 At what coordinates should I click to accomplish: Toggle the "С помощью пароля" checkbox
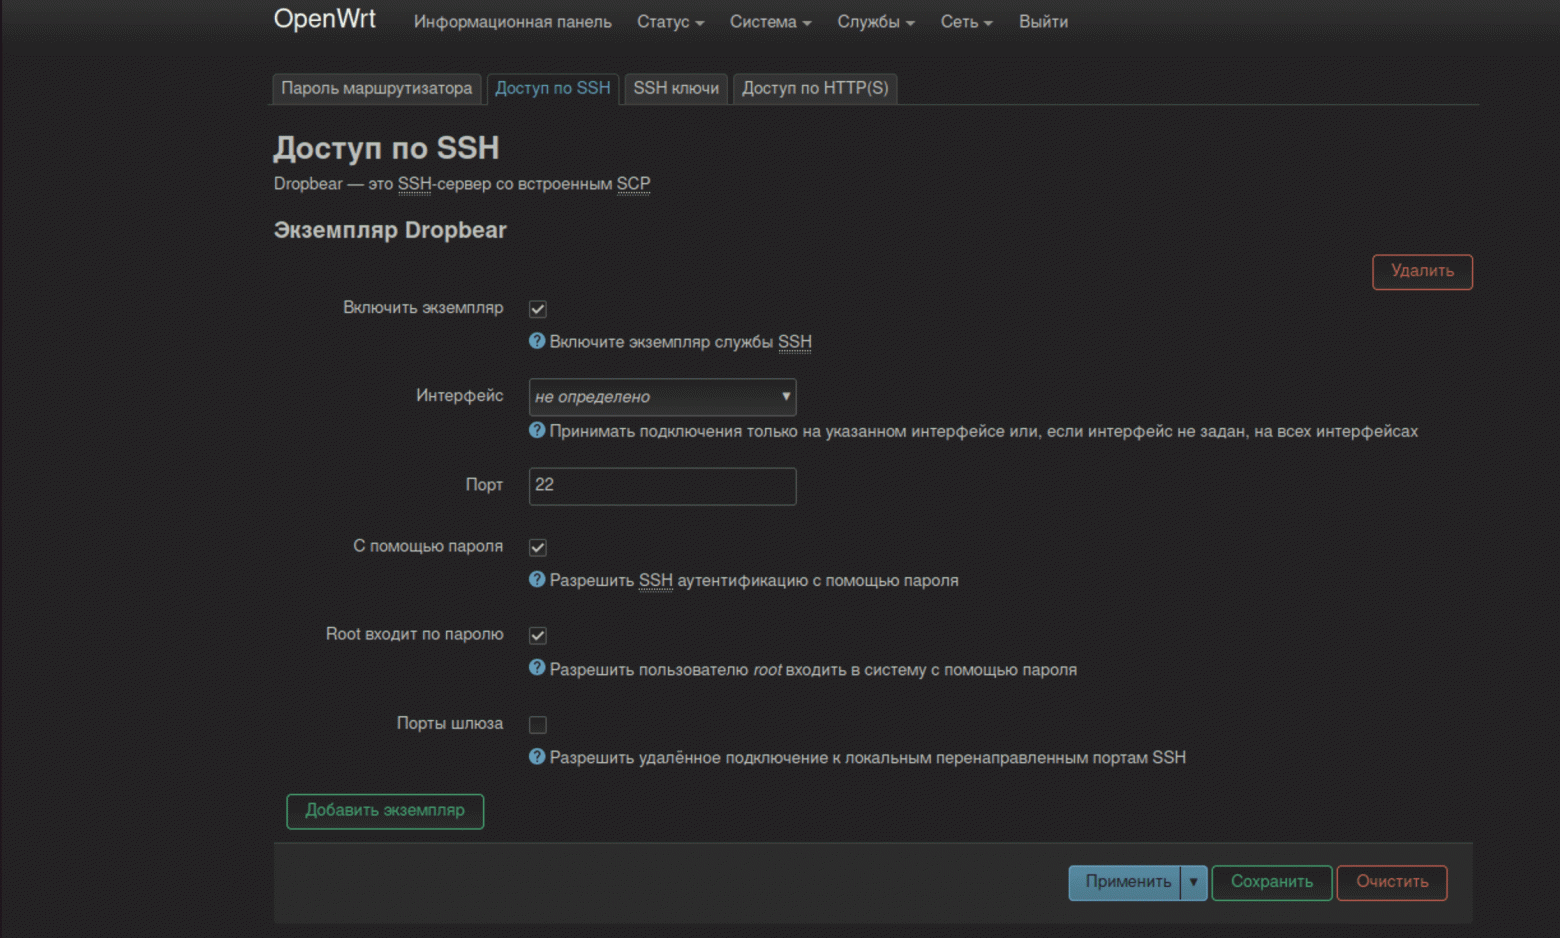click(538, 547)
